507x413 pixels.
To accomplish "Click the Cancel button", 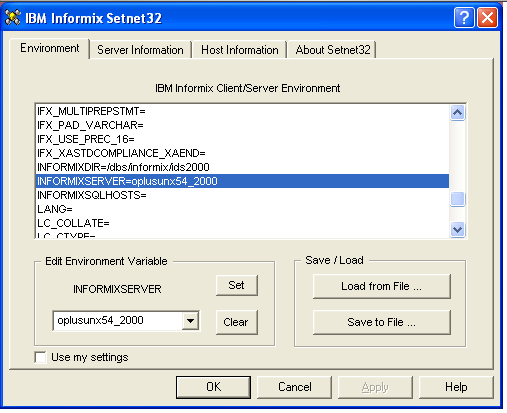I will (x=295, y=387).
